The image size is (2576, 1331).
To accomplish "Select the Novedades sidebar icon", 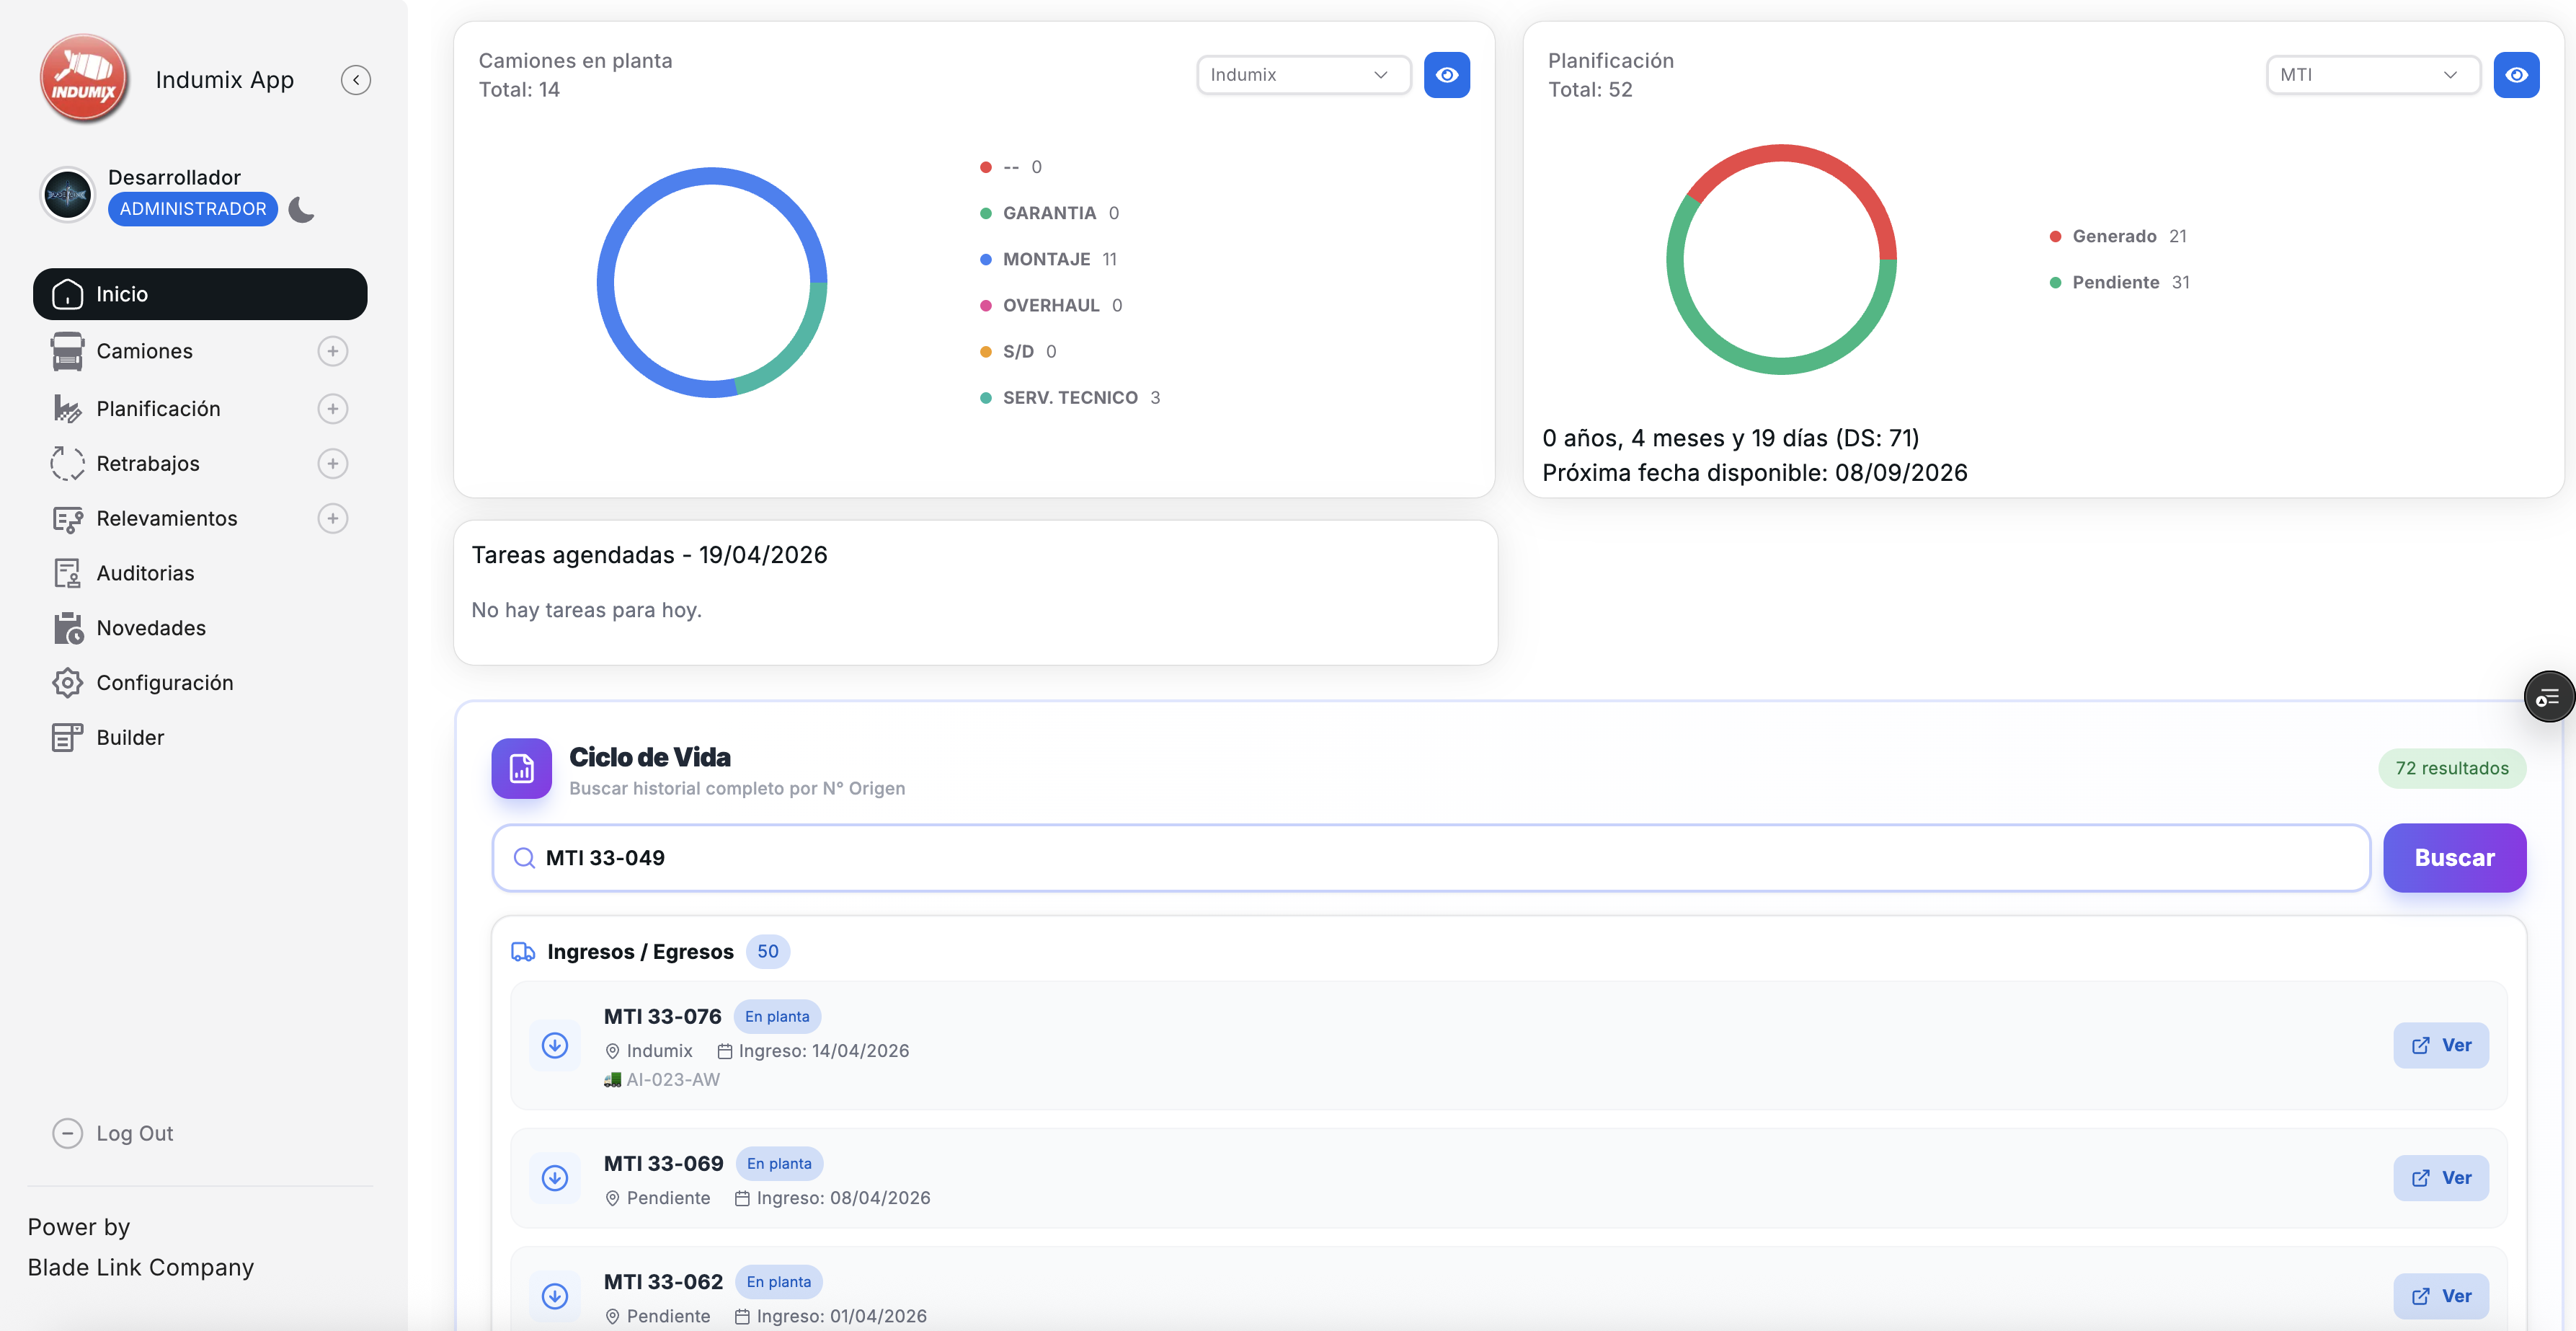I will pos(66,627).
